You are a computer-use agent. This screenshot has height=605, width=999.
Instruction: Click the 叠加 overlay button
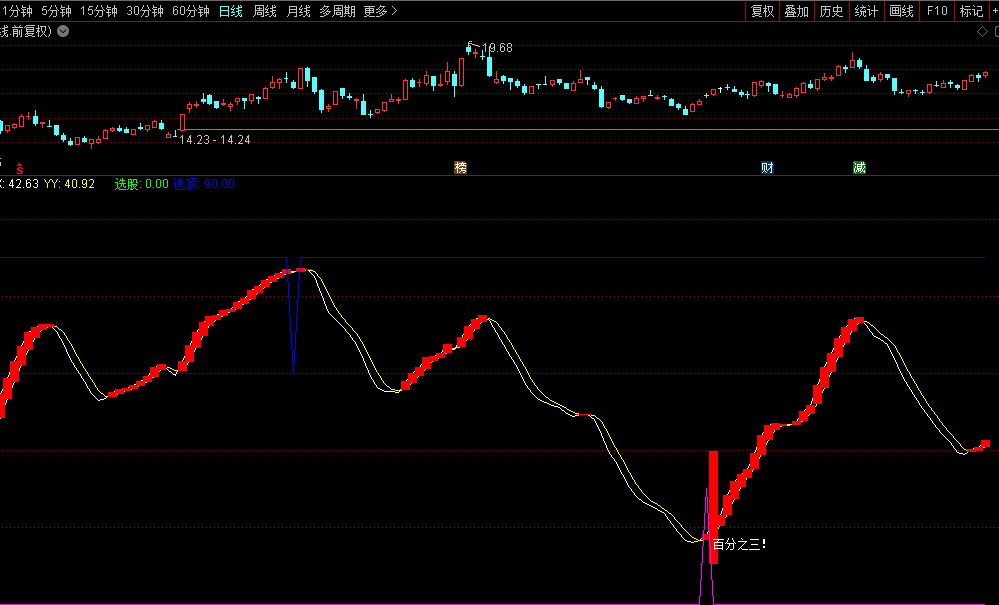(796, 11)
